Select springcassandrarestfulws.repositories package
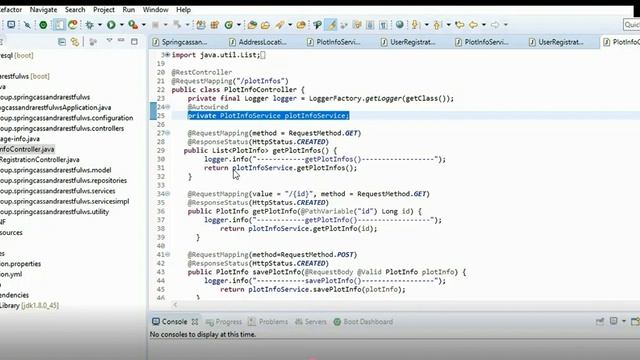The width and height of the screenshot is (640, 360). click(x=63, y=180)
